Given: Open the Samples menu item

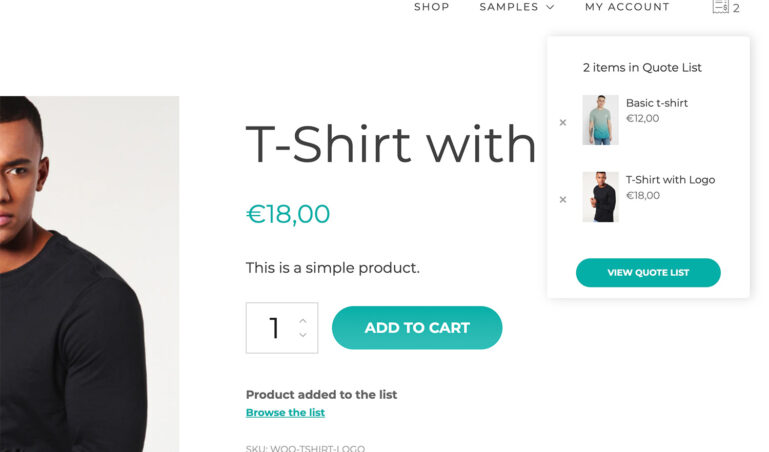Looking at the screenshot, I should coord(509,7).
